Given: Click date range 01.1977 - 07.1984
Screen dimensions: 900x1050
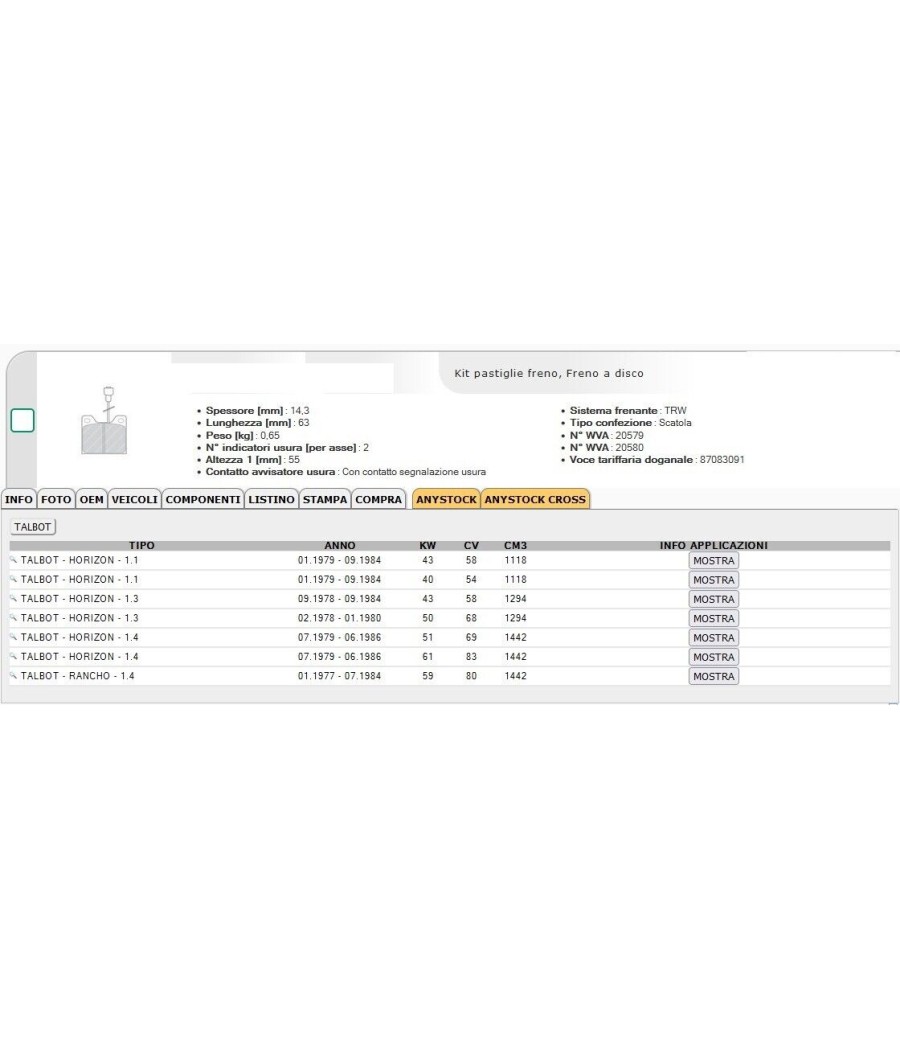Looking at the screenshot, I should click(x=340, y=676).
